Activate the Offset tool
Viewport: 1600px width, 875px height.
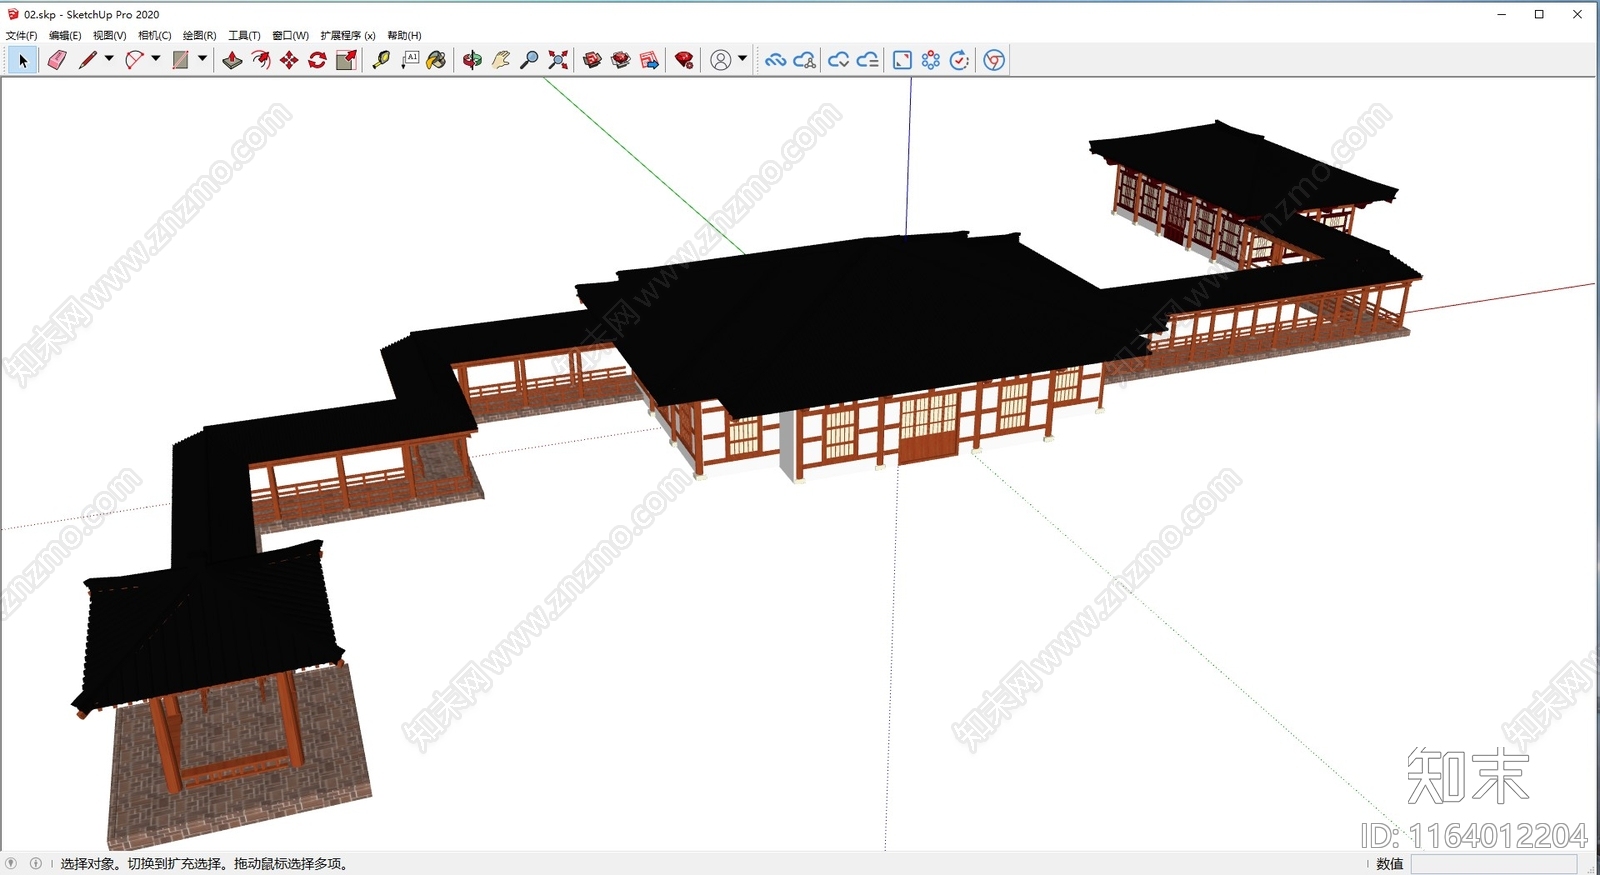261,60
